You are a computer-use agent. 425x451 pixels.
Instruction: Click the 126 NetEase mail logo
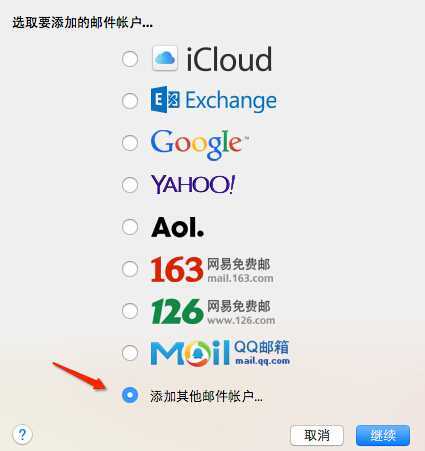click(x=213, y=311)
